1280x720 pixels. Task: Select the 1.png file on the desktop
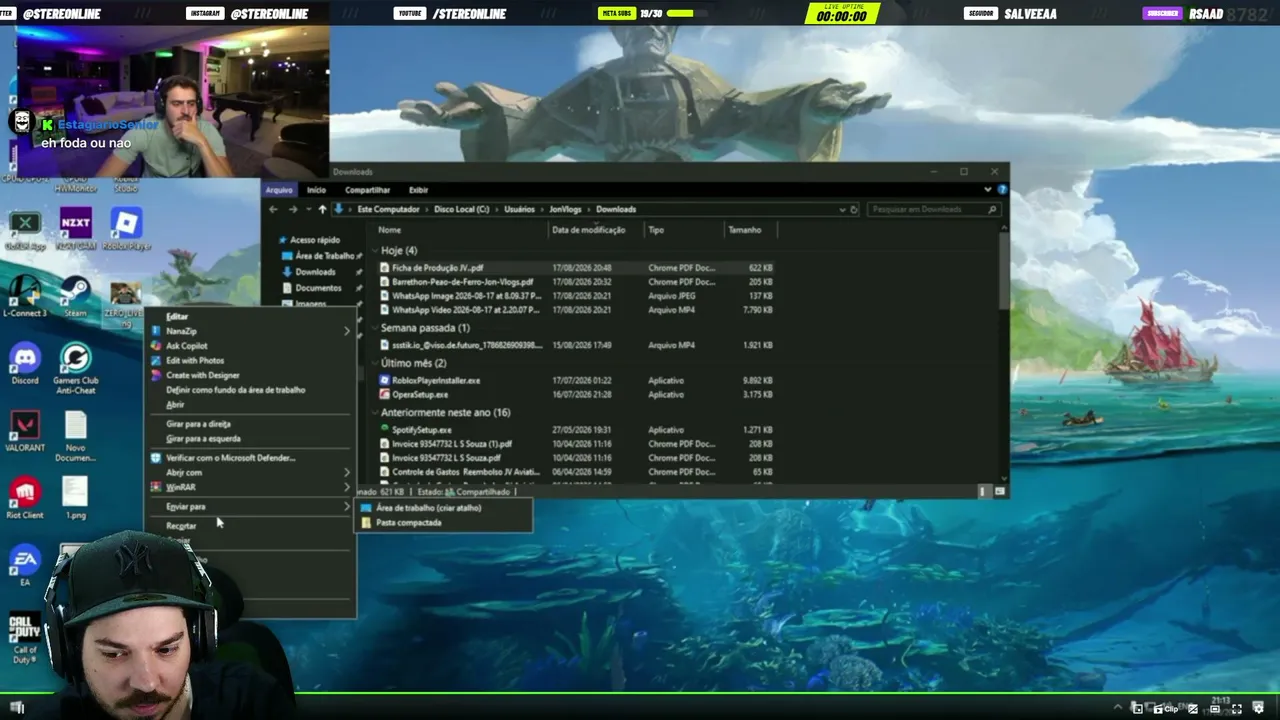pyautogui.click(x=75, y=499)
